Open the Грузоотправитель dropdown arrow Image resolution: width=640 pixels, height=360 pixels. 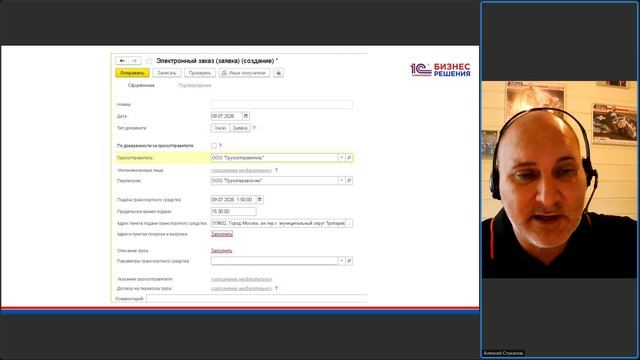click(x=342, y=158)
